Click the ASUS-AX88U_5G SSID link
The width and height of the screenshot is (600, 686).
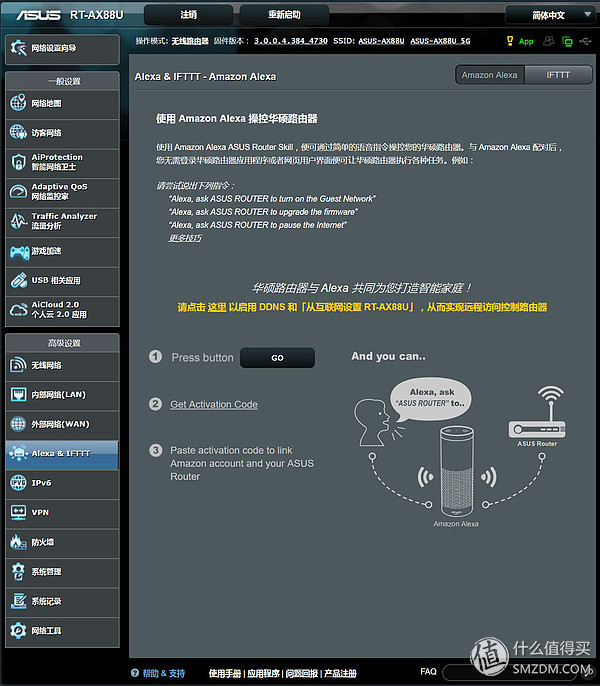point(440,41)
